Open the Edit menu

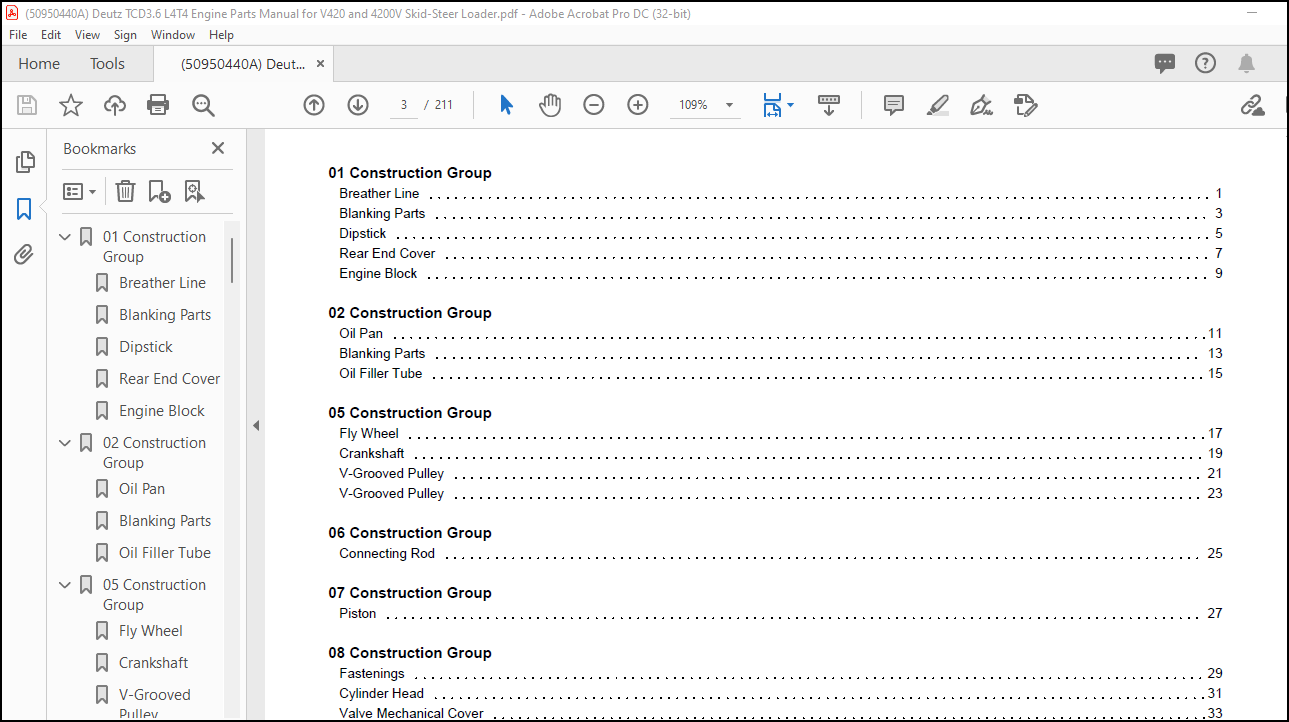point(51,34)
